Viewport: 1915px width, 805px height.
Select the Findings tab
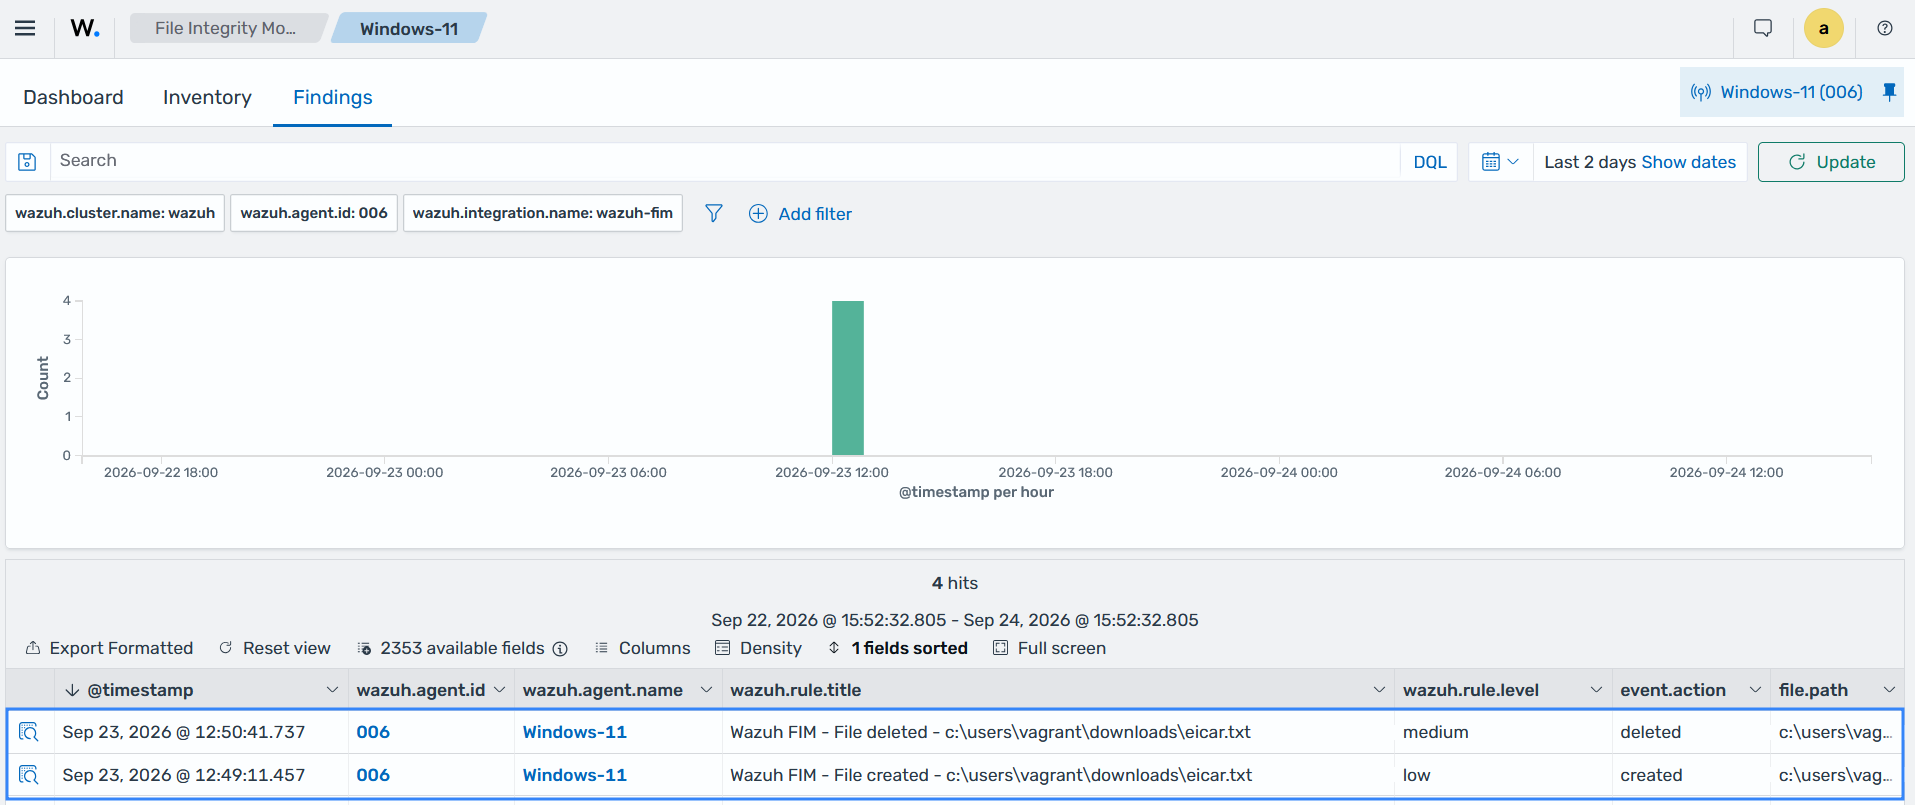coord(333,97)
